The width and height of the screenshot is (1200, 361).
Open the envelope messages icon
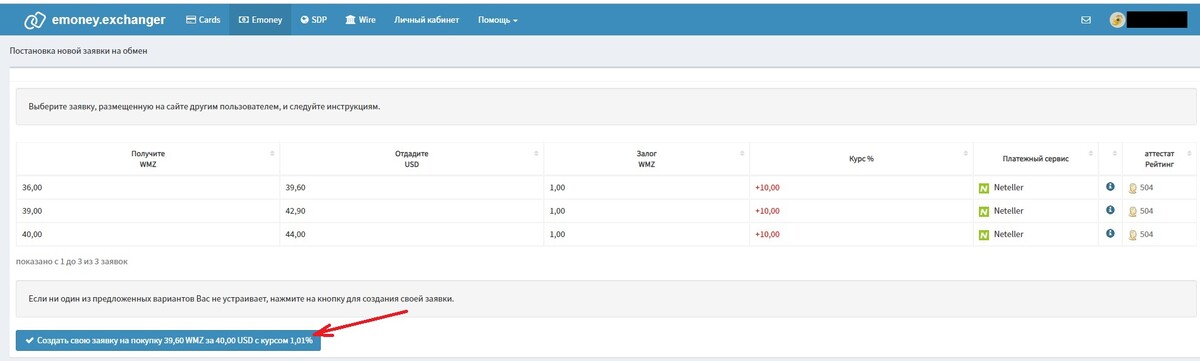click(1086, 19)
